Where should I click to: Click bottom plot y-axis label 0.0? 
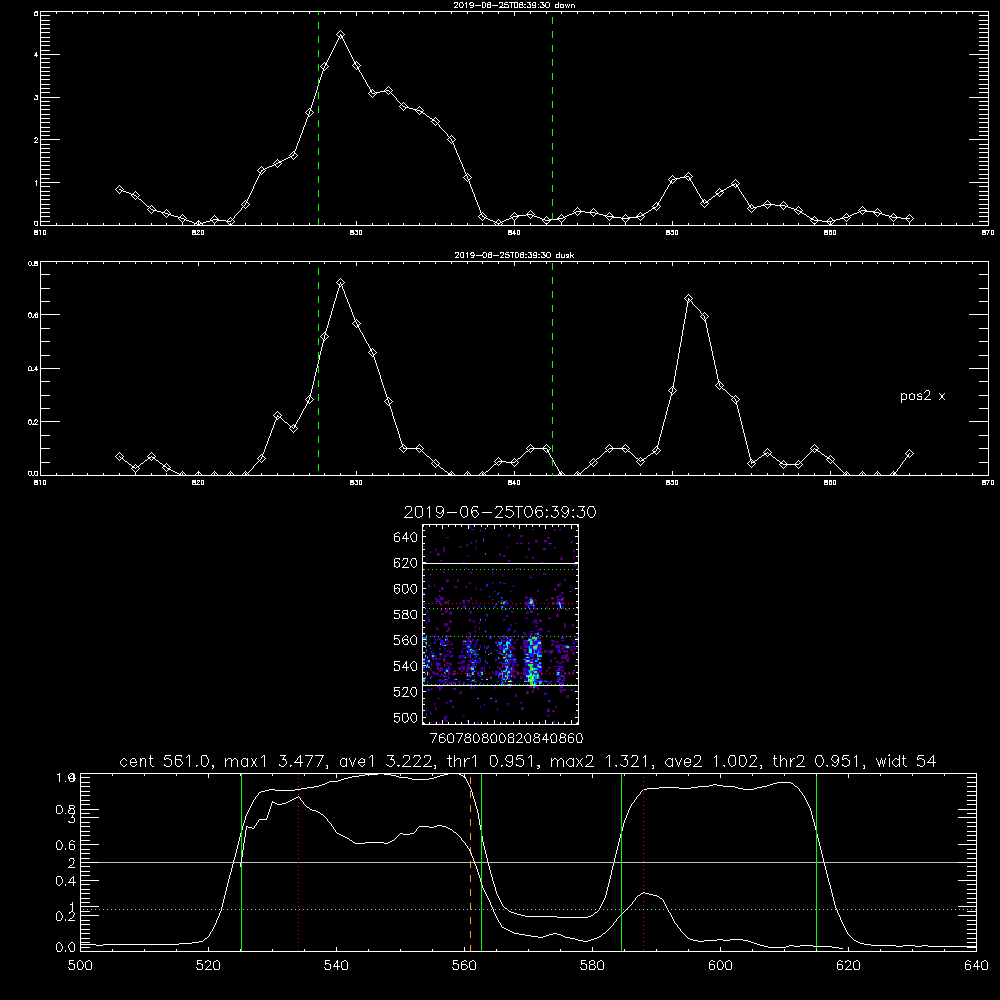pyautogui.click(x=66, y=948)
